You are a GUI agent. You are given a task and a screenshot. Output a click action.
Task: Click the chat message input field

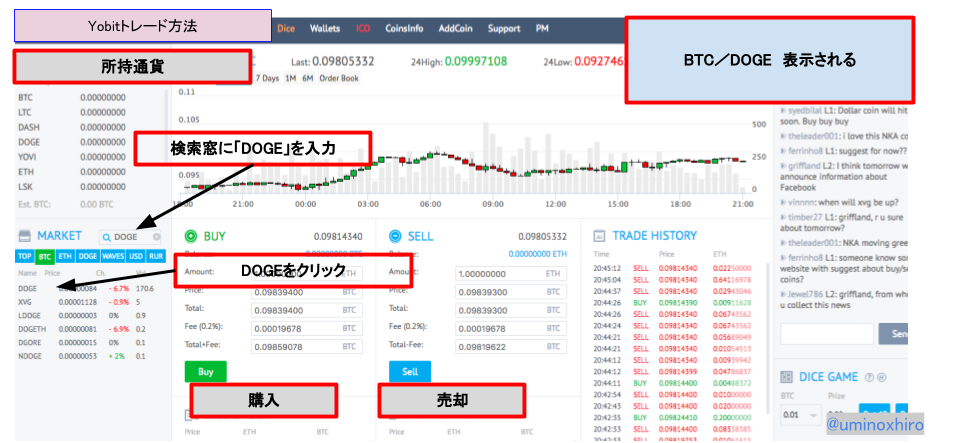click(827, 334)
